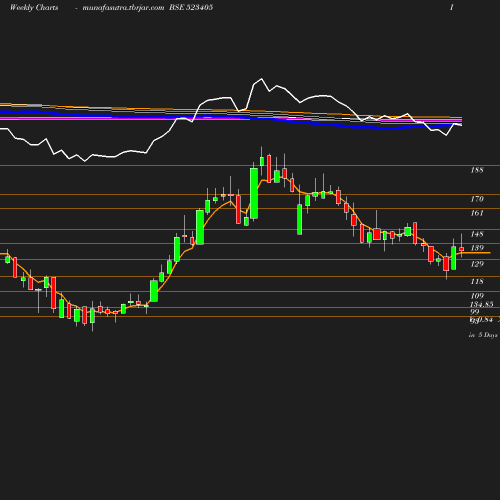The width and height of the screenshot is (500, 500).
Task: Click the 161 price level label
Action: click(x=477, y=213)
